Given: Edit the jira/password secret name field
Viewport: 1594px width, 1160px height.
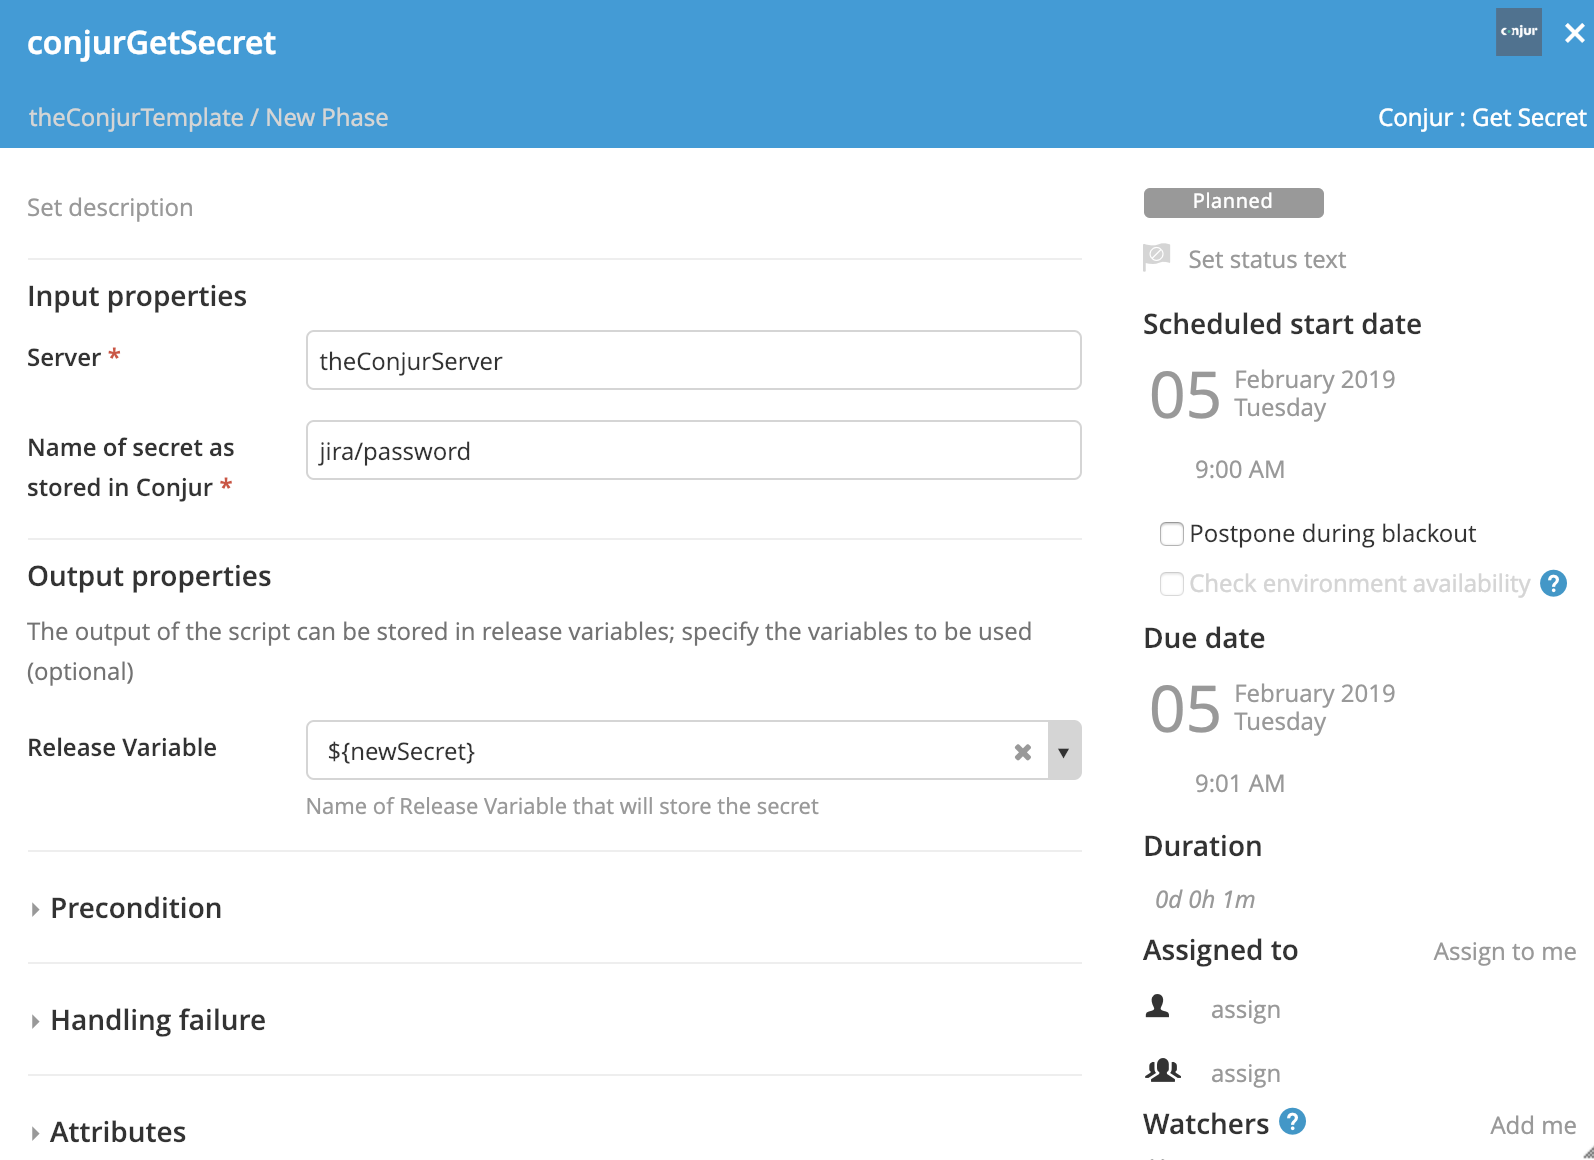Looking at the screenshot, I should pyautogui.click(x=693, y=450).
